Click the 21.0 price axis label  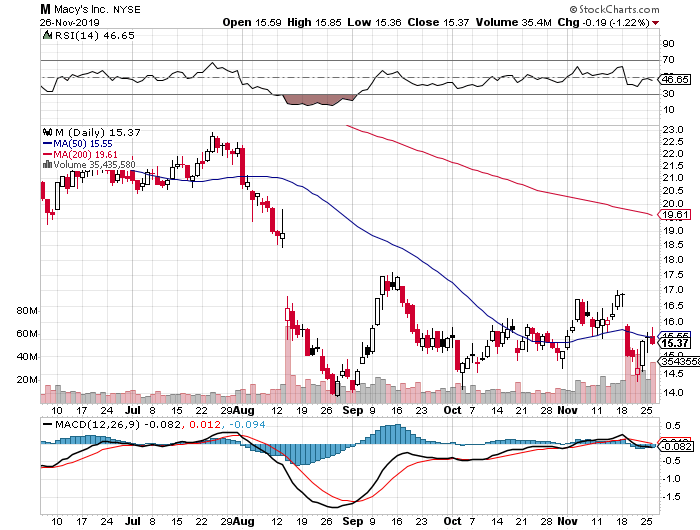pos(673,178)
